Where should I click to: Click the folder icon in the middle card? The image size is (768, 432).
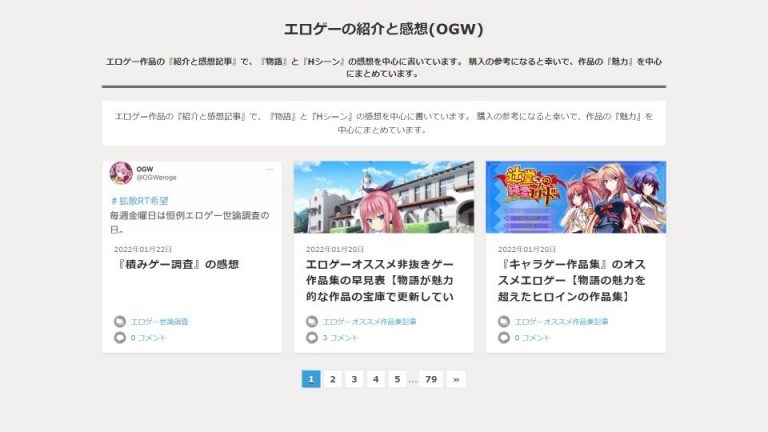tap(312, 322)
